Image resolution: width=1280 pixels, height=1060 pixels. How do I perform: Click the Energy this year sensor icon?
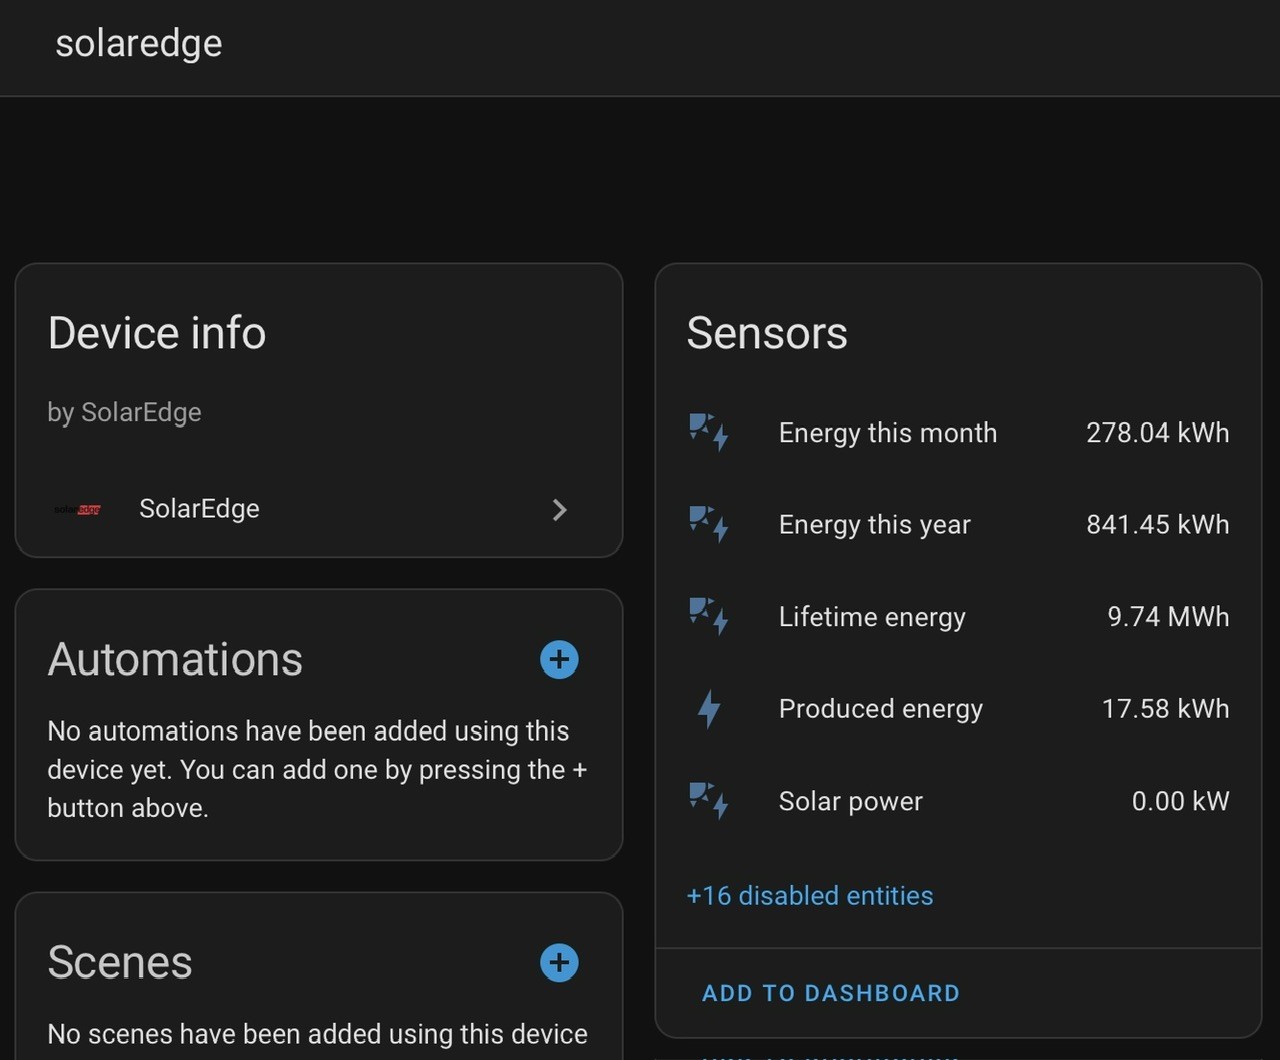click(x=709, y=524)
